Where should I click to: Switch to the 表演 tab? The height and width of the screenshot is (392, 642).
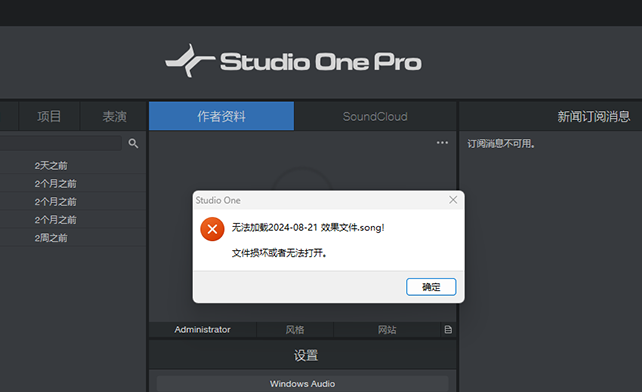tap(114, 116)
